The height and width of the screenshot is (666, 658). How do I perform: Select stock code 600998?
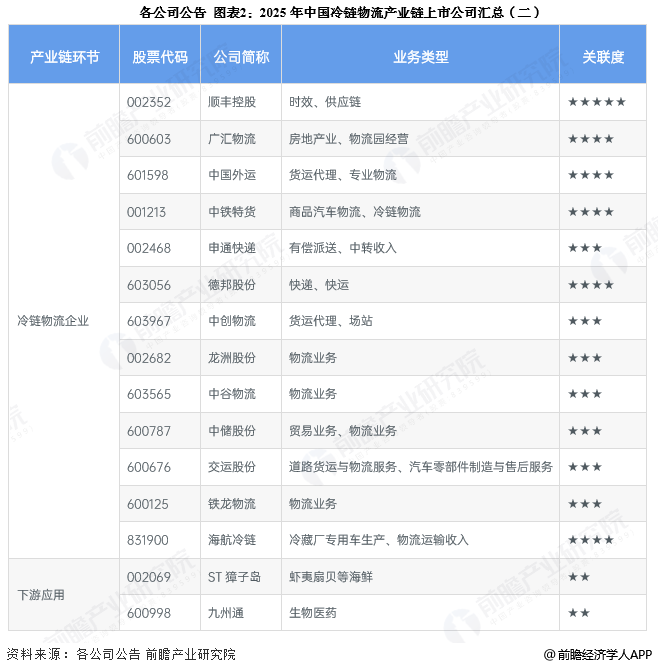coord(149,613)
